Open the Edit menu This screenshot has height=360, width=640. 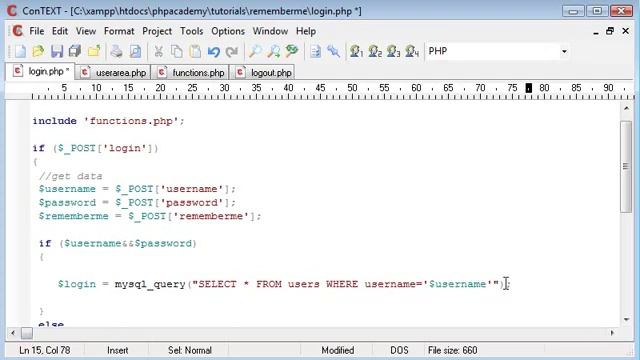(60, 31)
